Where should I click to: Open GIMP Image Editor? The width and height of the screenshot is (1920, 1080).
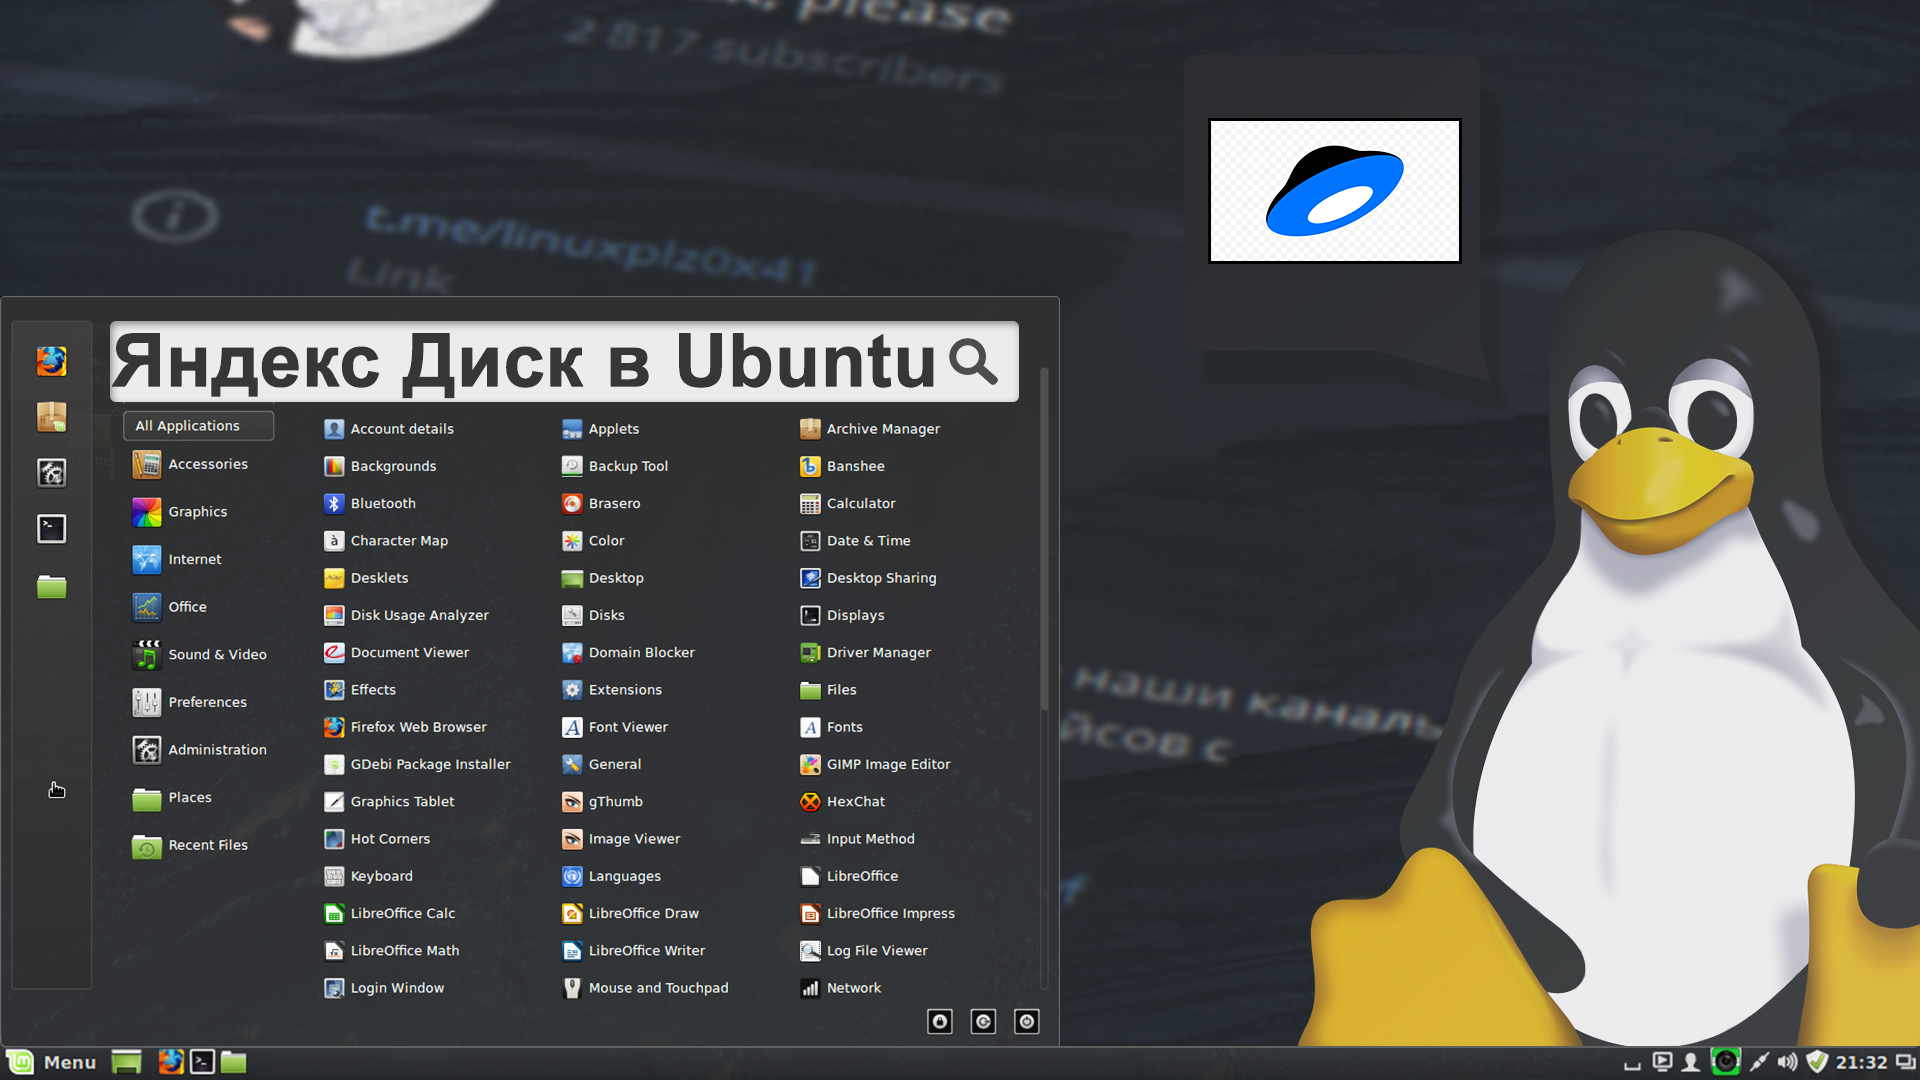[x=887, y=764]
